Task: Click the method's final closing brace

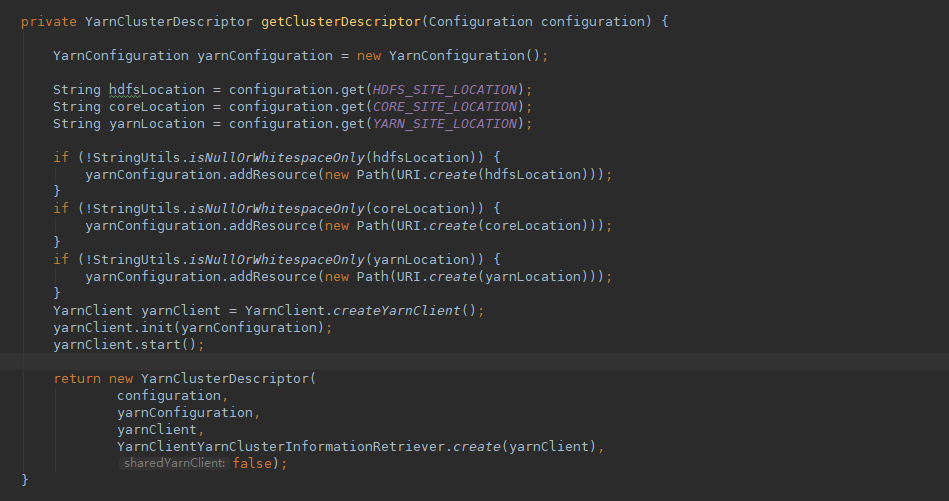Action: coord(25,480)
